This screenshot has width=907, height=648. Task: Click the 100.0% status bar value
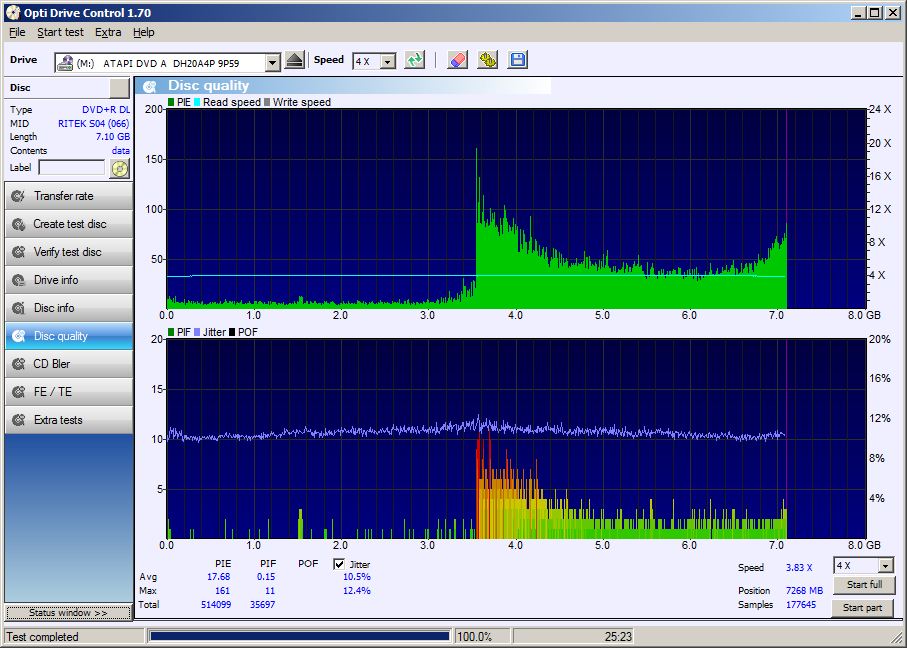[475, 636]
